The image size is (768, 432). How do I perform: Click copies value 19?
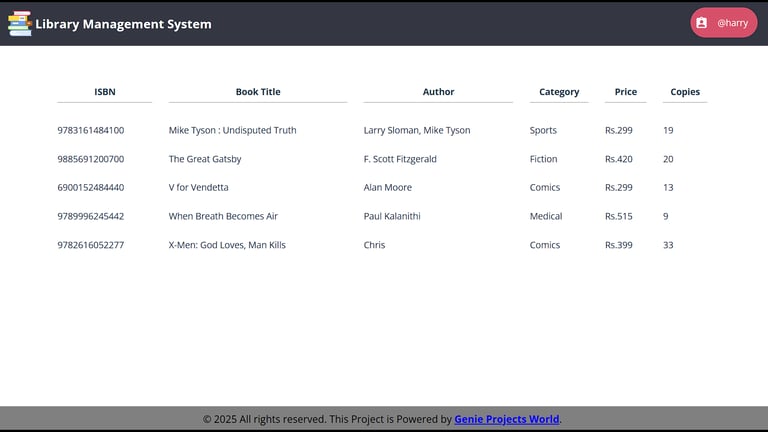(668, 130)
